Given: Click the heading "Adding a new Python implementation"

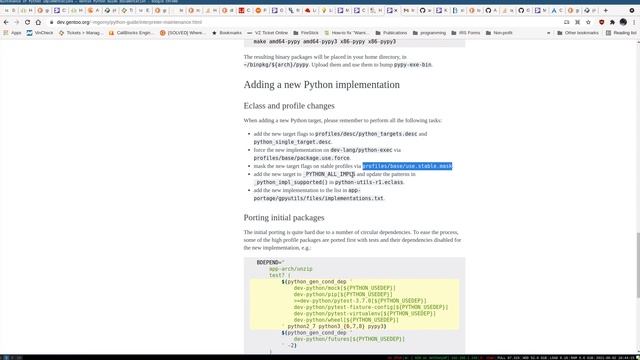Looking at the screenshot, I should pyautogui.click(x=322, y=84).
